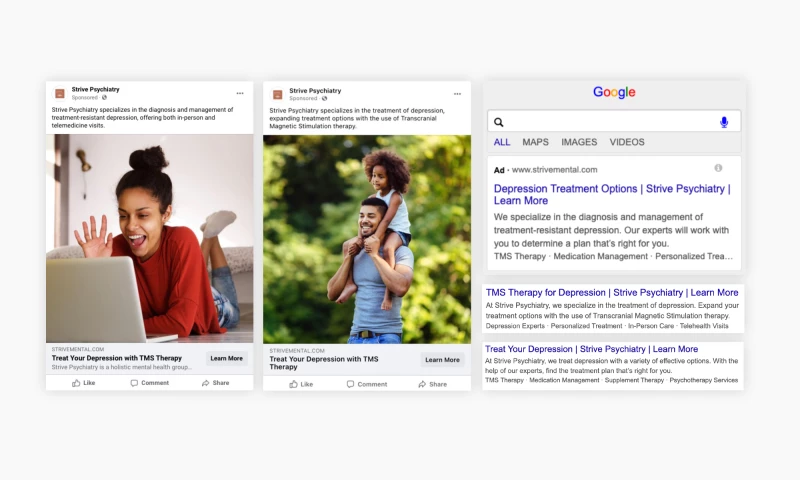This screenshot has height=480, width=800.
Task: Open the three-dot menu on first ad
Action: (x=240, y=93)
